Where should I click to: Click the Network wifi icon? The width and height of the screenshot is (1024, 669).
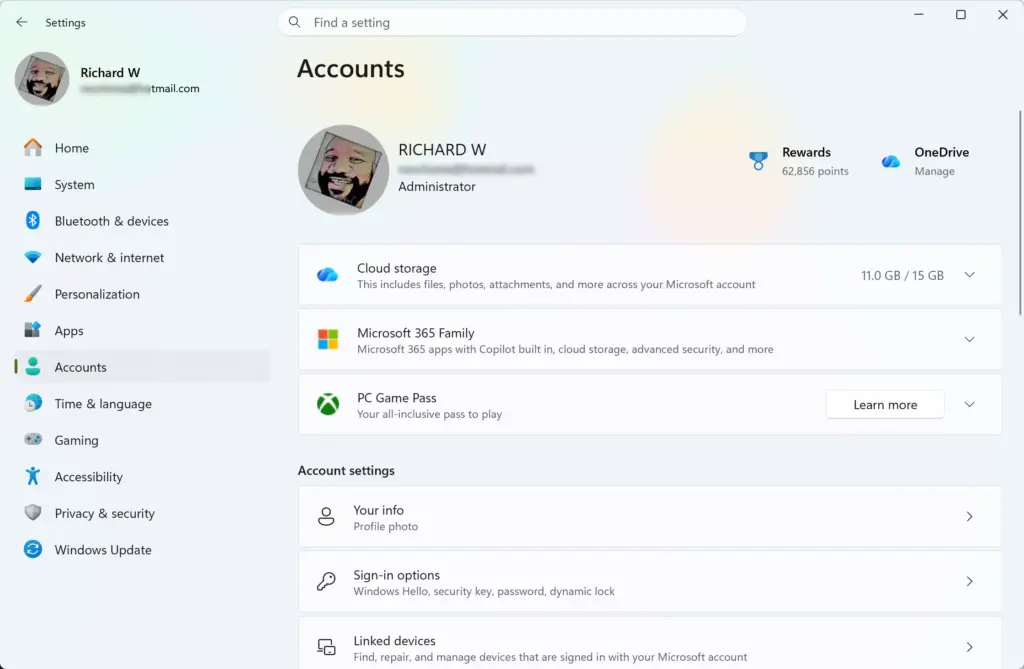33,257
